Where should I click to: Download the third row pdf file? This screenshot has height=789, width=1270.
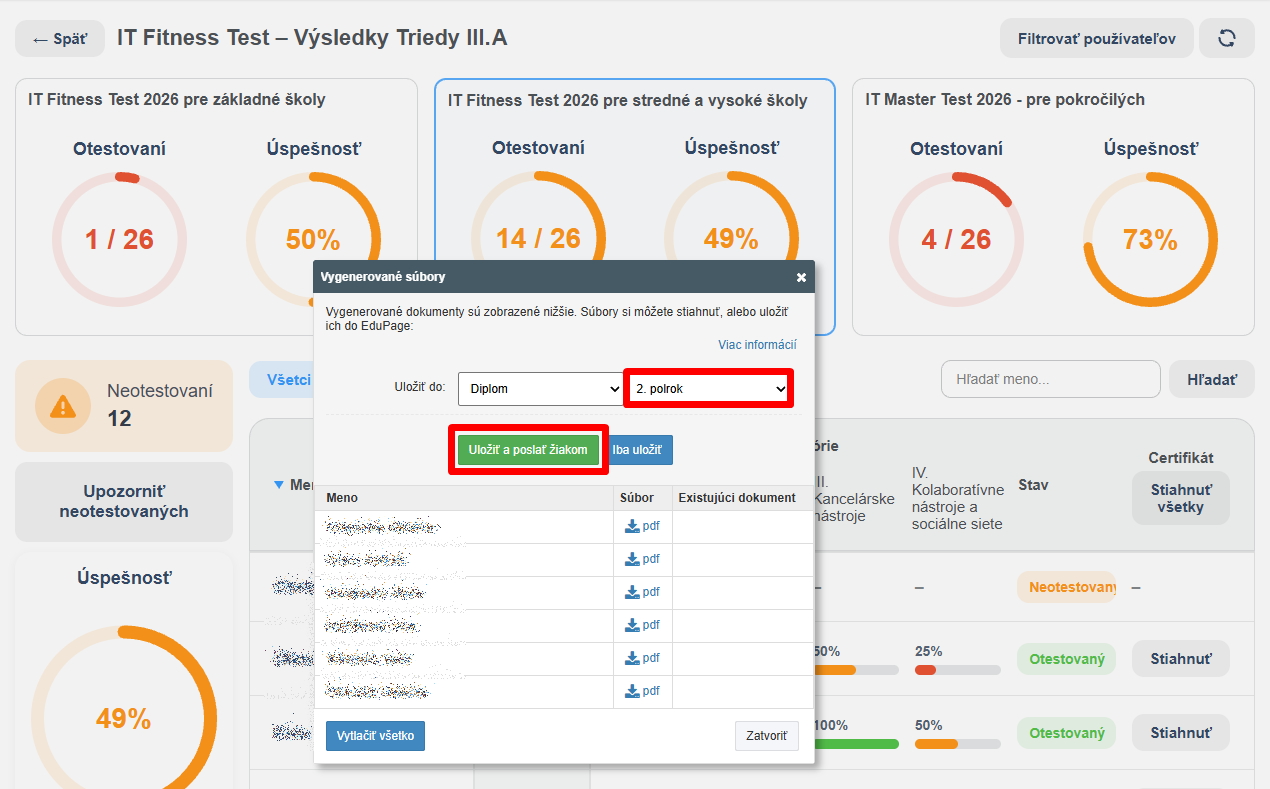tap(642, 592)
